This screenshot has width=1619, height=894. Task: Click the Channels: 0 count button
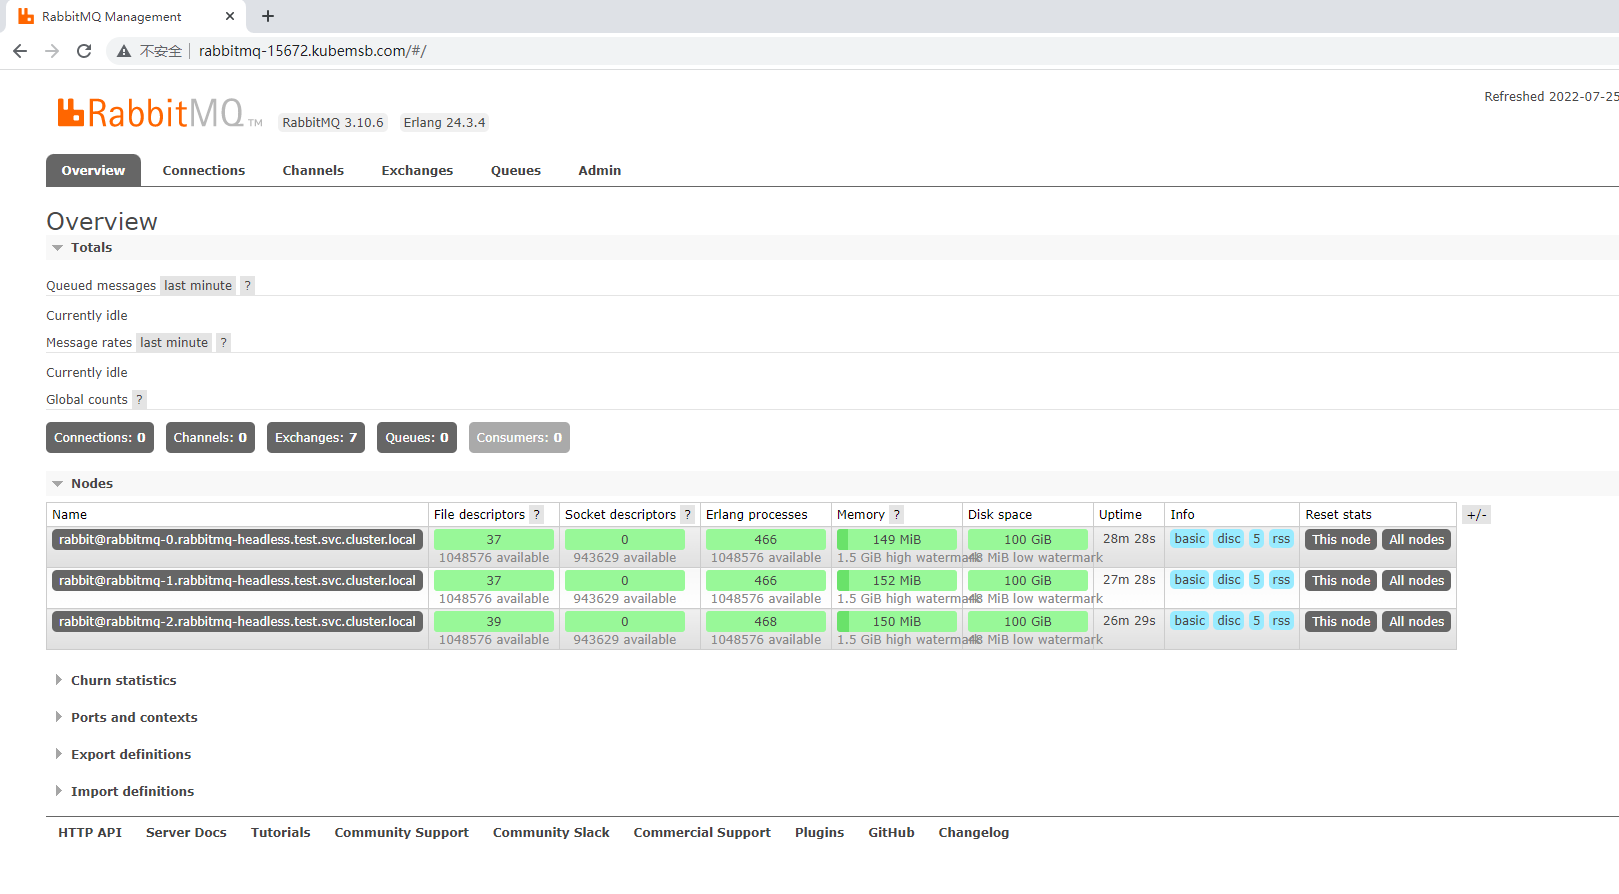pyautogui.click(x=210, y=438)
